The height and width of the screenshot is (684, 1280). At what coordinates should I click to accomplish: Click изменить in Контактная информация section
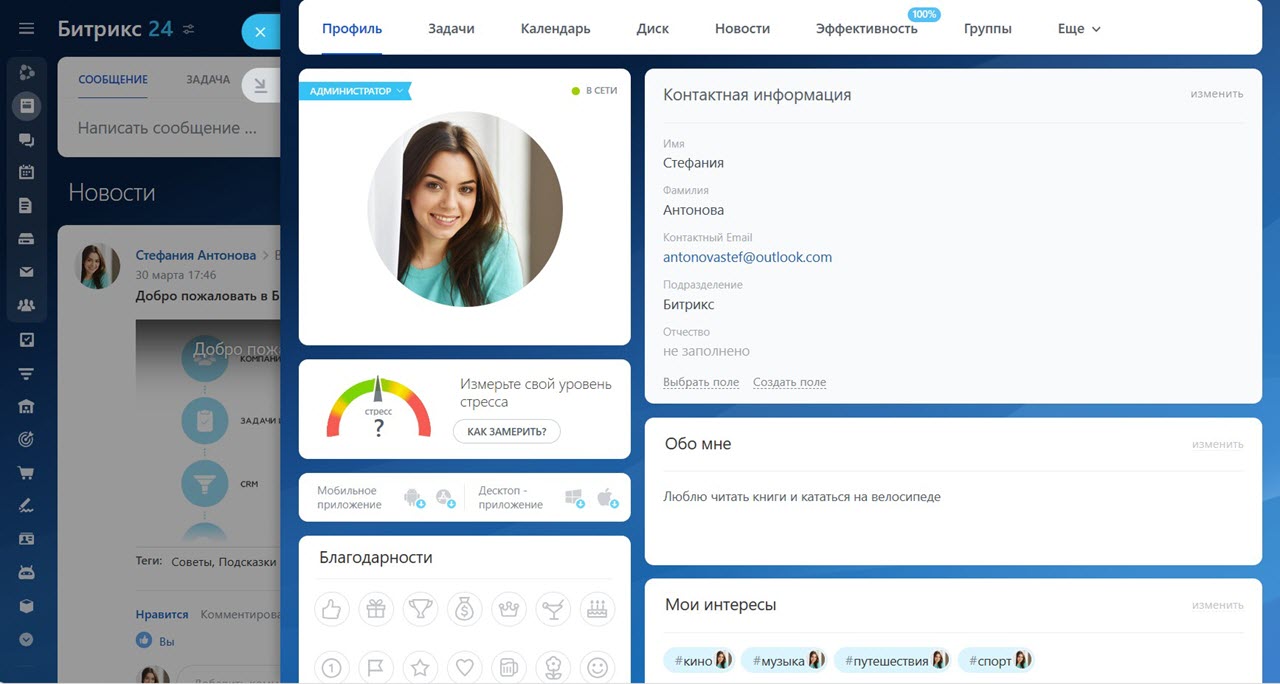[1216, 94]
